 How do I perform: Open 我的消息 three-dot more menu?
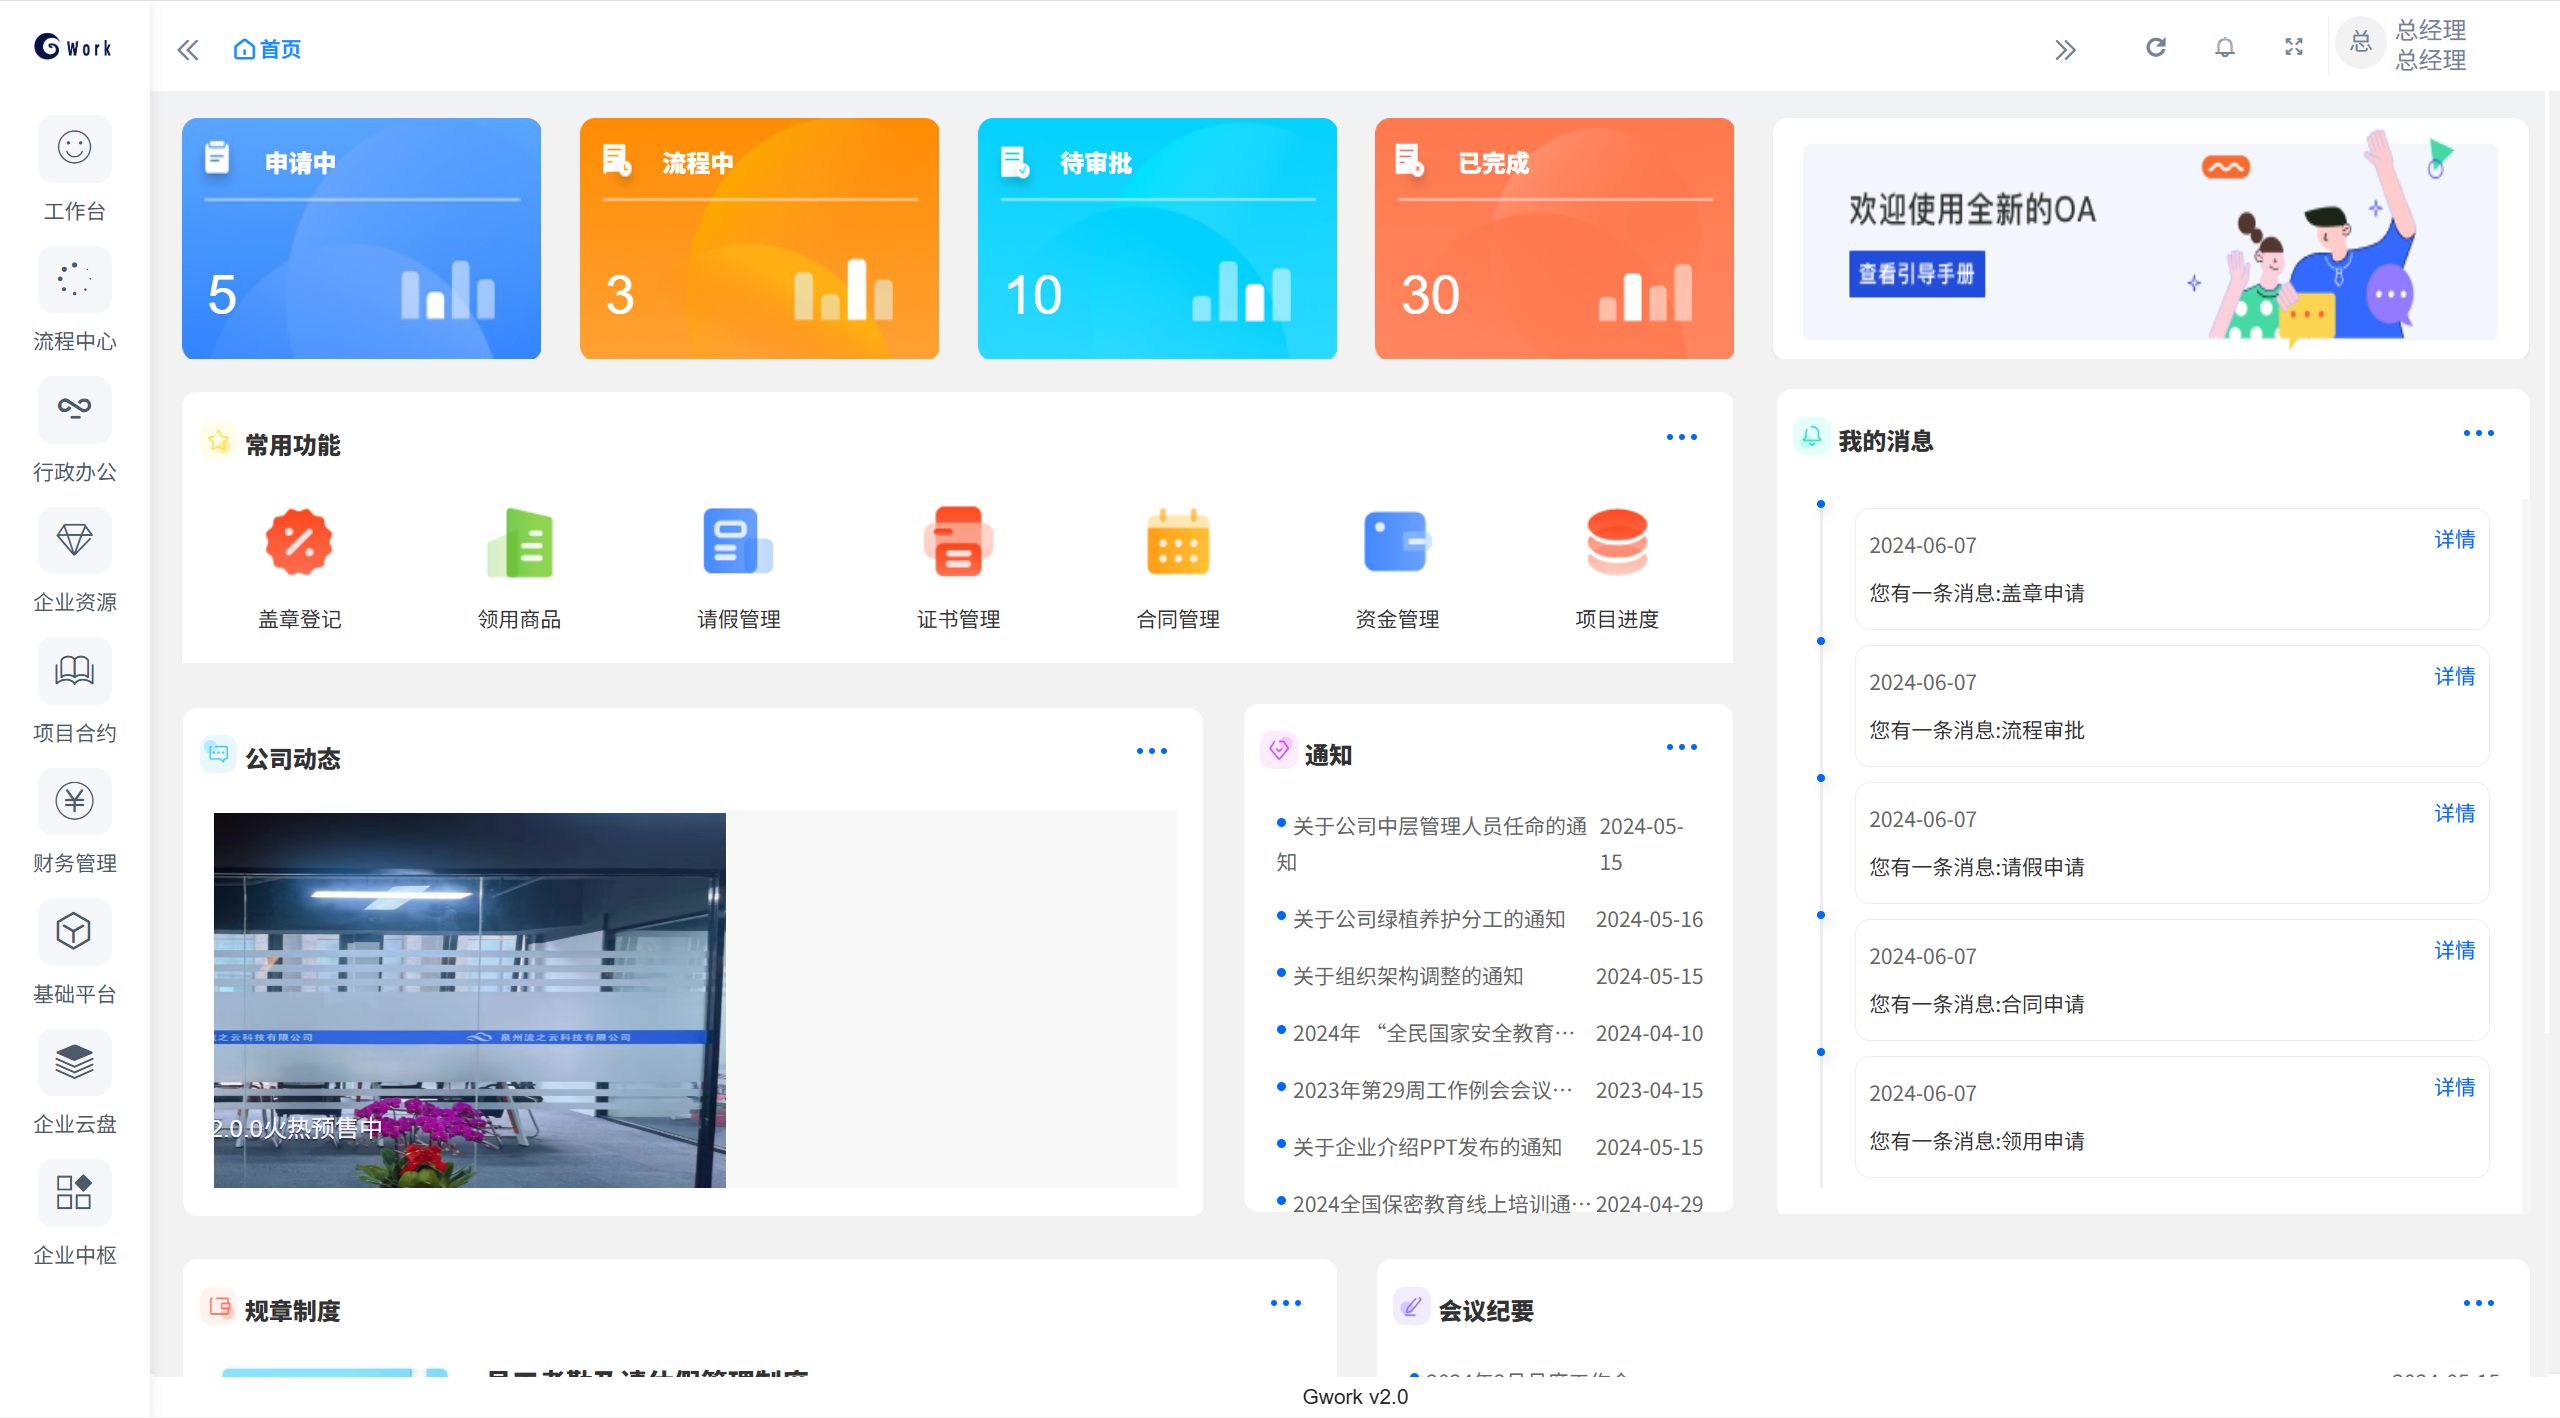(2478, 433)
